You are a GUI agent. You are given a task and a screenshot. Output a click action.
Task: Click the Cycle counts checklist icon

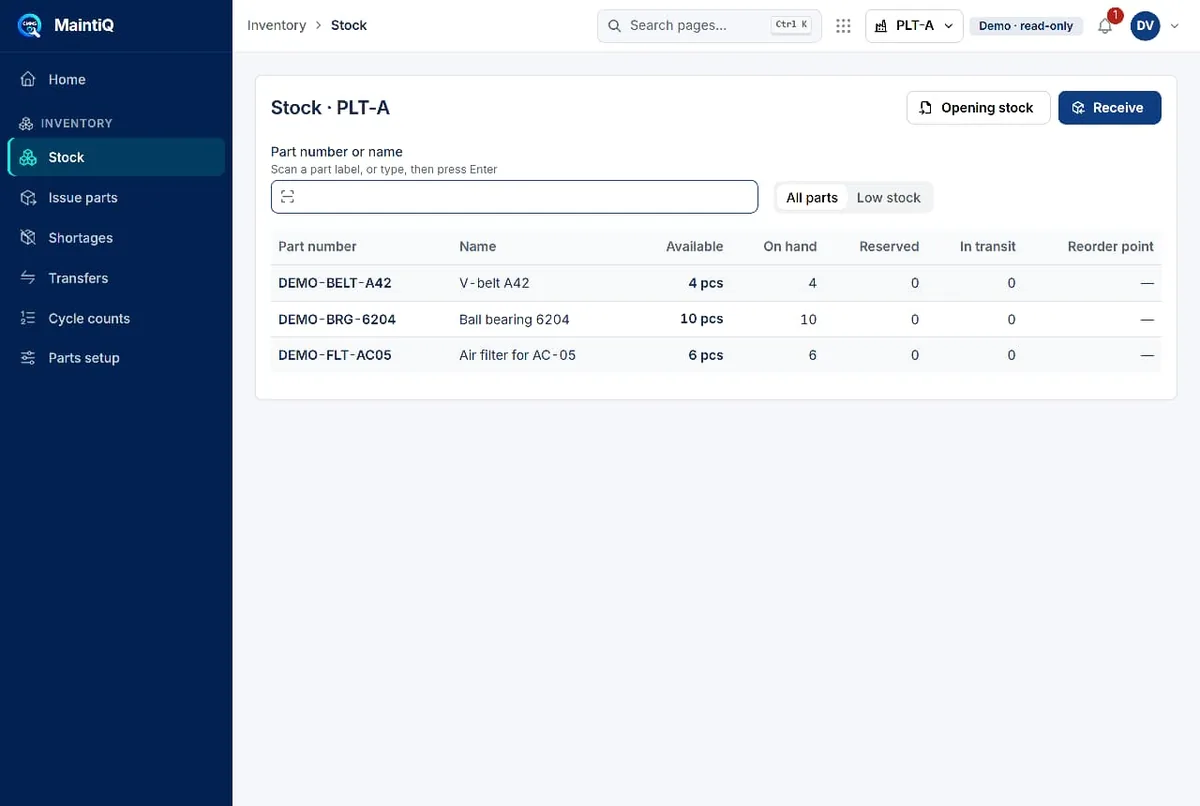point(28,318)
